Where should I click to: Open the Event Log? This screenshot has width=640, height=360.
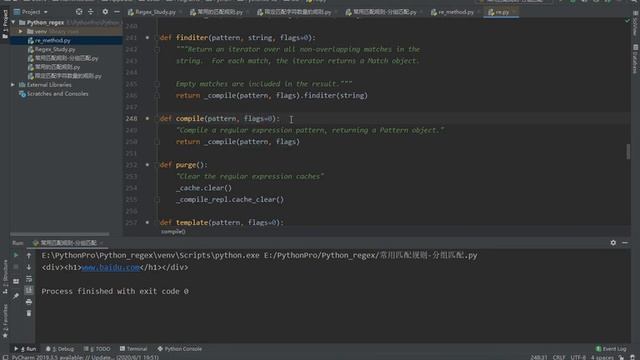[611, 349]
